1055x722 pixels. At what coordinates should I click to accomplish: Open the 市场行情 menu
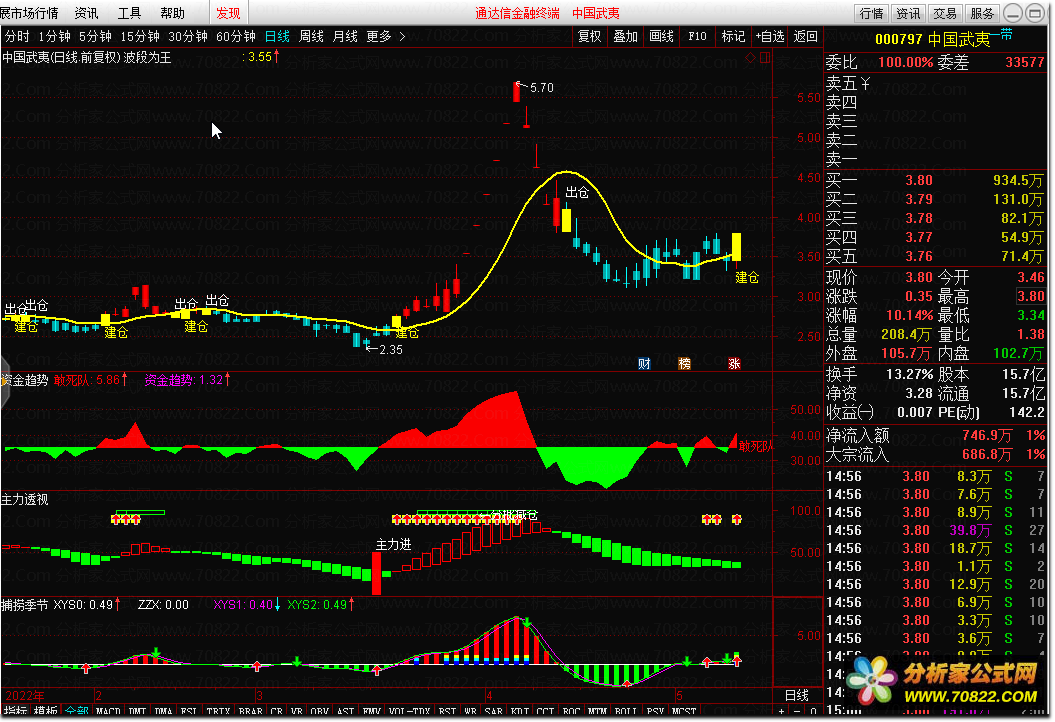[29, 13]
